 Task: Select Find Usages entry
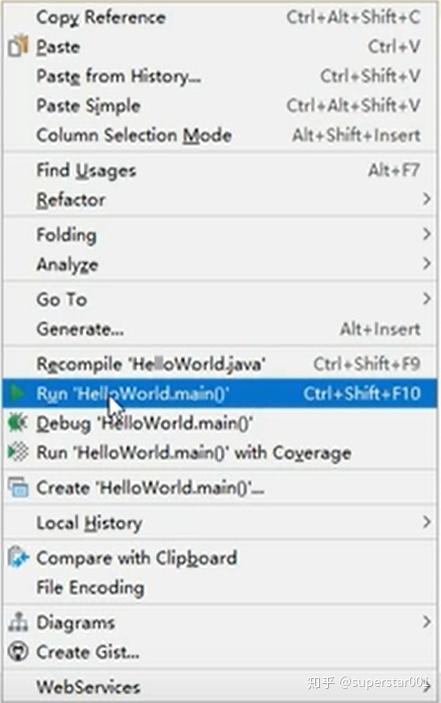(x=220, y=170)
